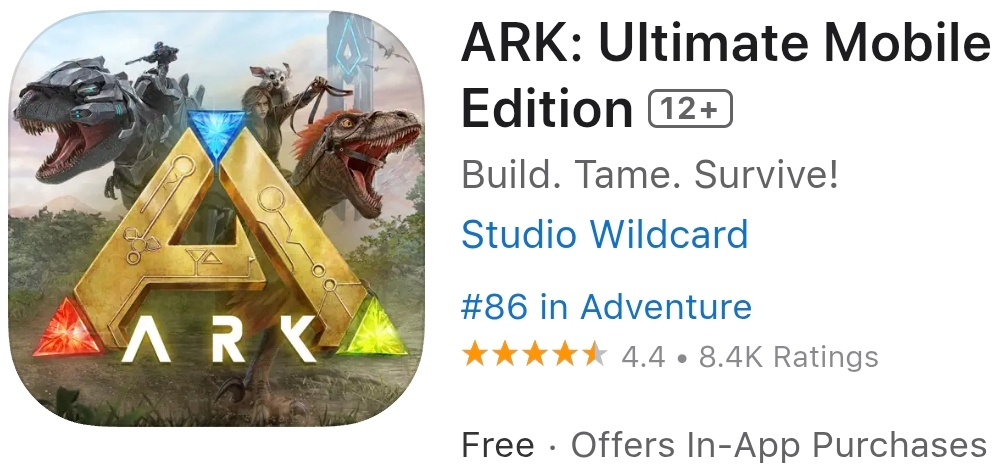Click the Build. Tame. Survive! subtitle
The width and height of the screenshot is (1006, 469).
pos(650,174)
